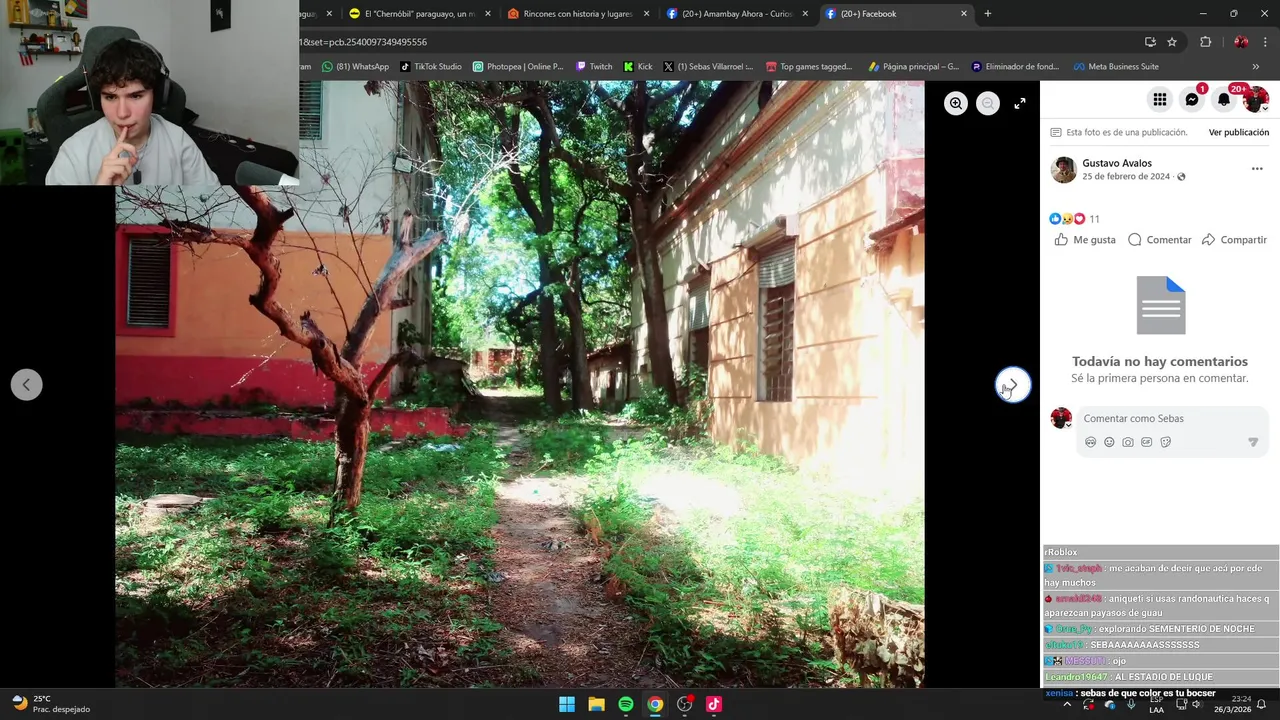Open post options three-dot menu

click(1257, 169)
